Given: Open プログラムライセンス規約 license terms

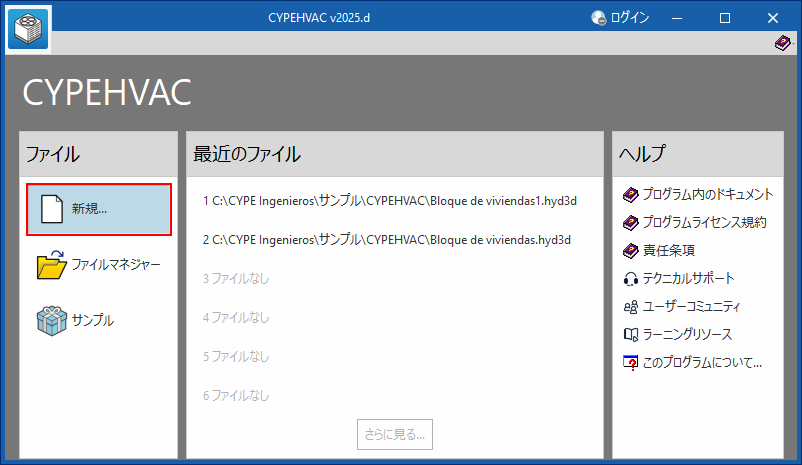Looking at the screenshot, I should [x=704, y=223].
